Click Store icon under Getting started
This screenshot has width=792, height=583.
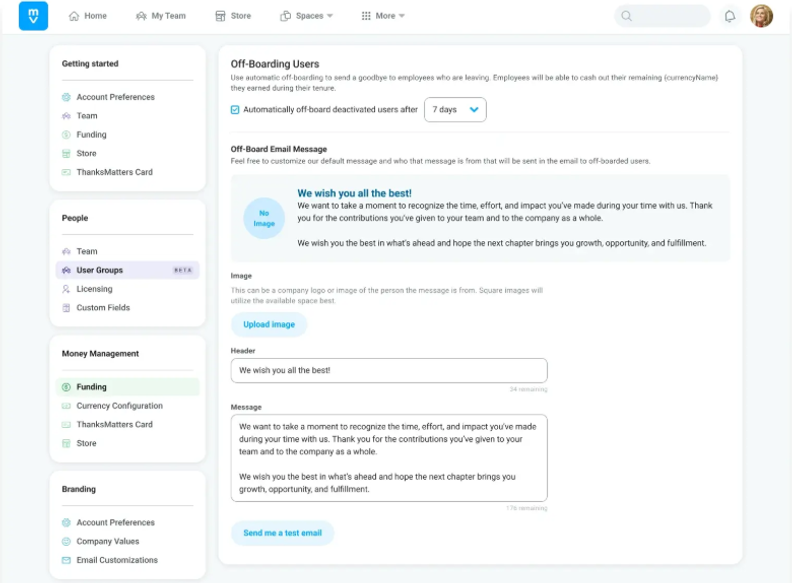[x=66, y=153]
